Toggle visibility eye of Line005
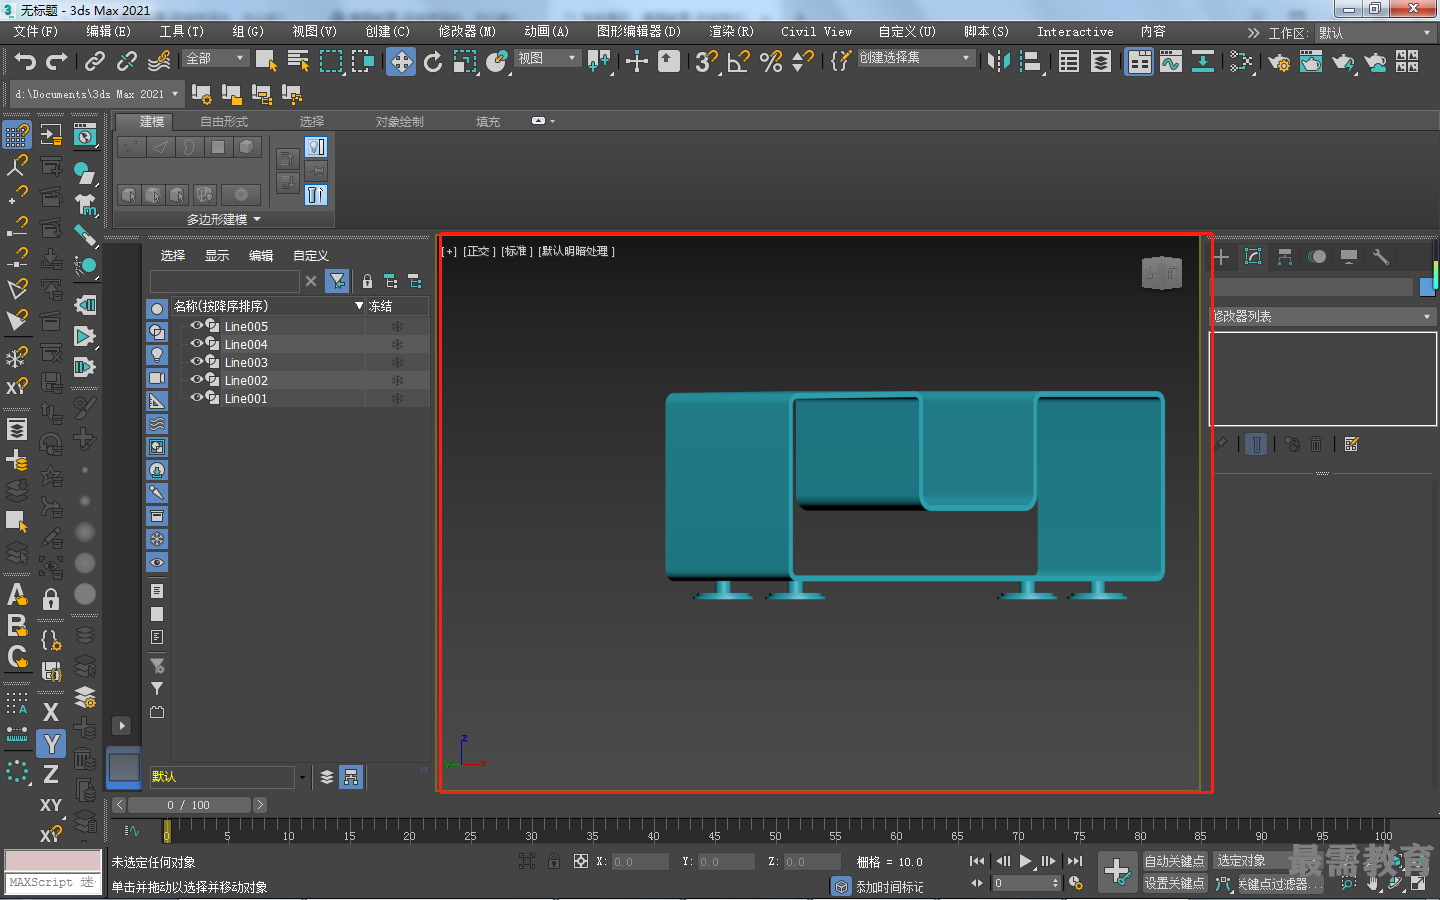The image size is (1440, 900). 197,326
